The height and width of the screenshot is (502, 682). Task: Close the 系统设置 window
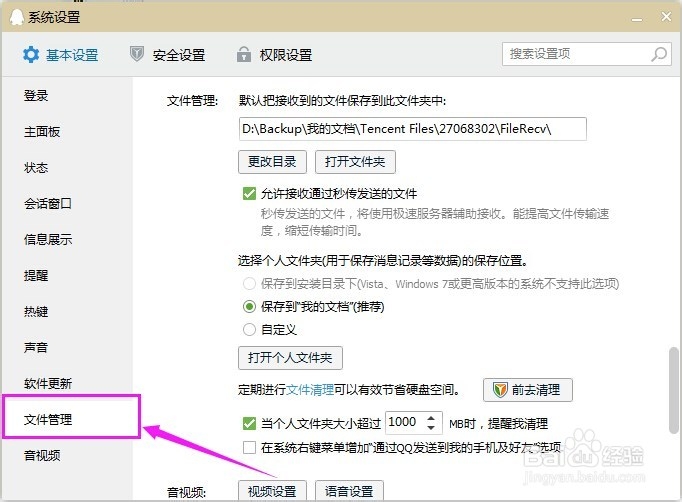666,17
